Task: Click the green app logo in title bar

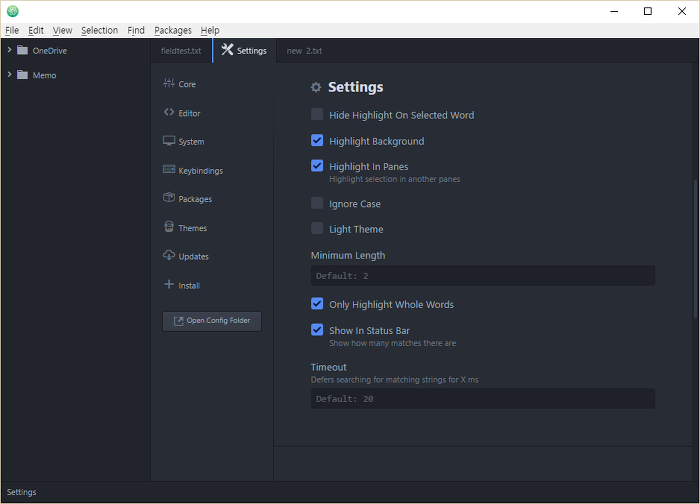Action: pos(12,11)
